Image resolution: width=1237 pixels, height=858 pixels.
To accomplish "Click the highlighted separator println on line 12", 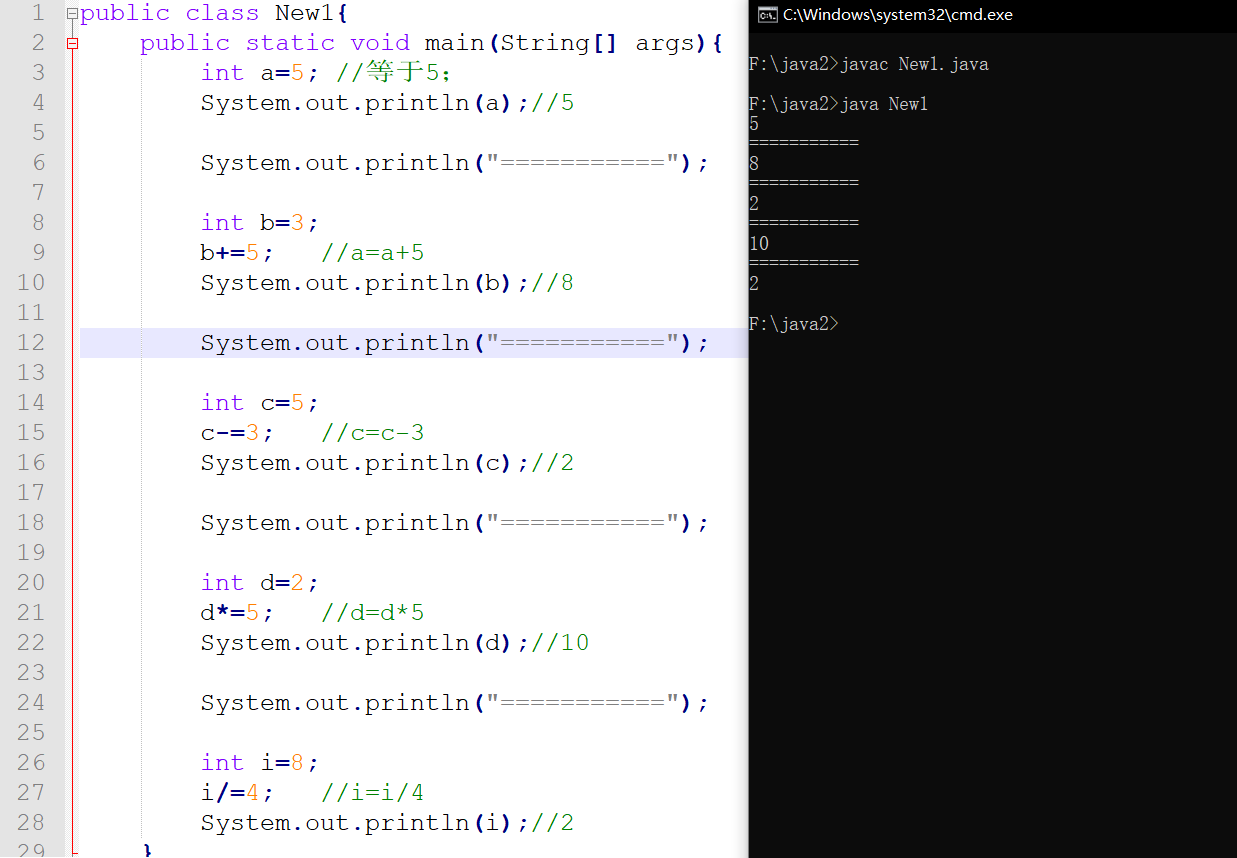I will tap(455, 343).
